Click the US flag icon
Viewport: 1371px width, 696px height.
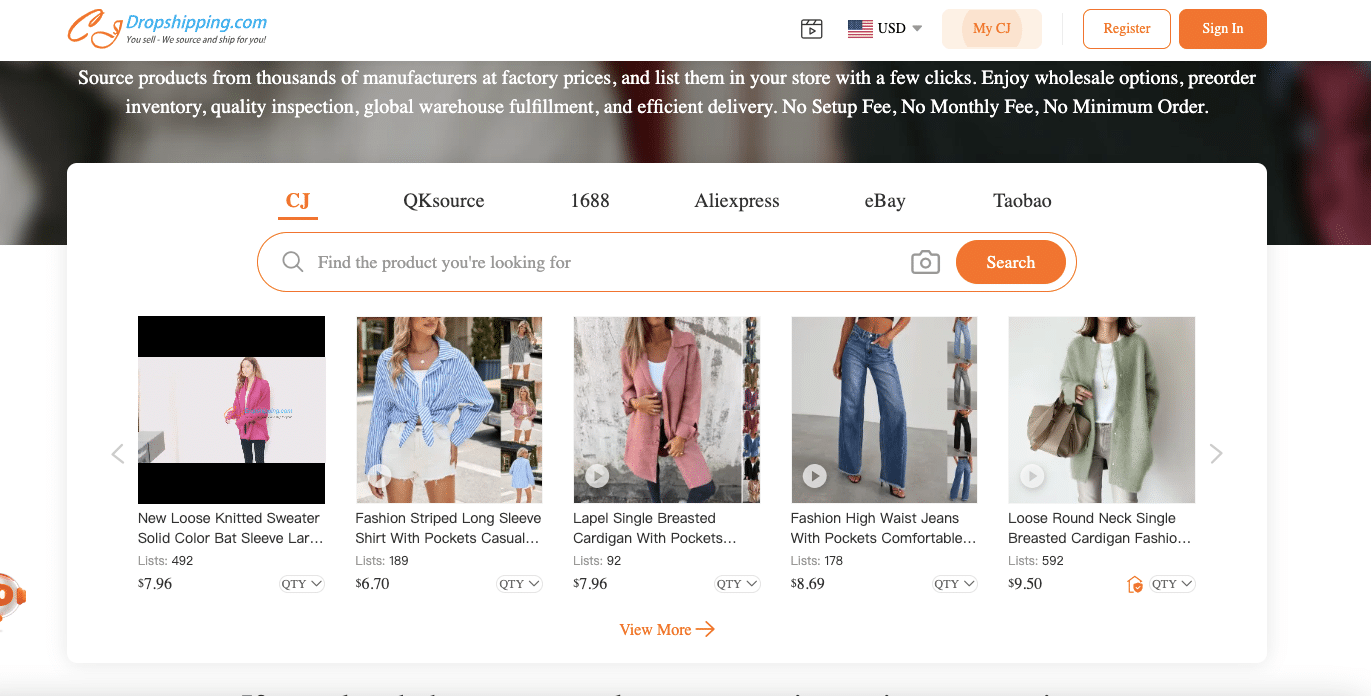click(859, 28)
